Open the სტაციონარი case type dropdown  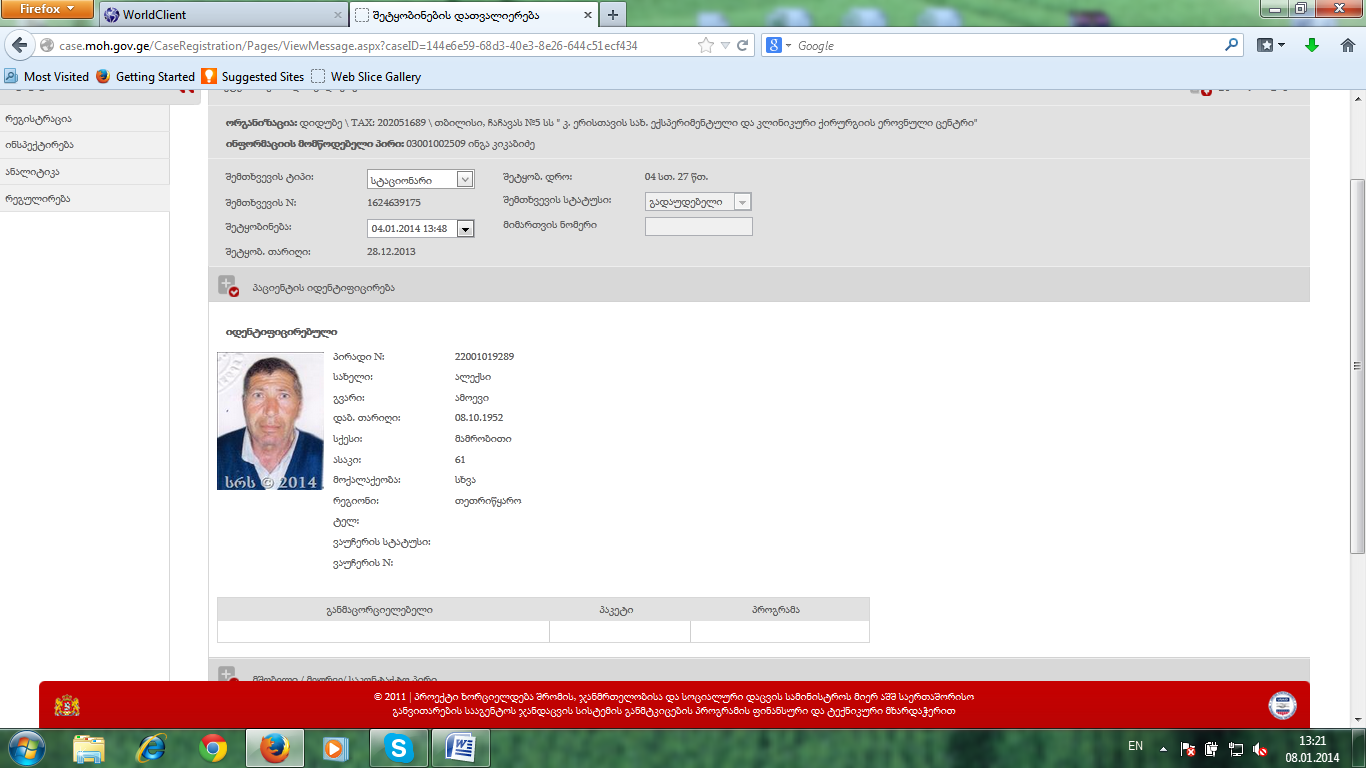point(464,180)
